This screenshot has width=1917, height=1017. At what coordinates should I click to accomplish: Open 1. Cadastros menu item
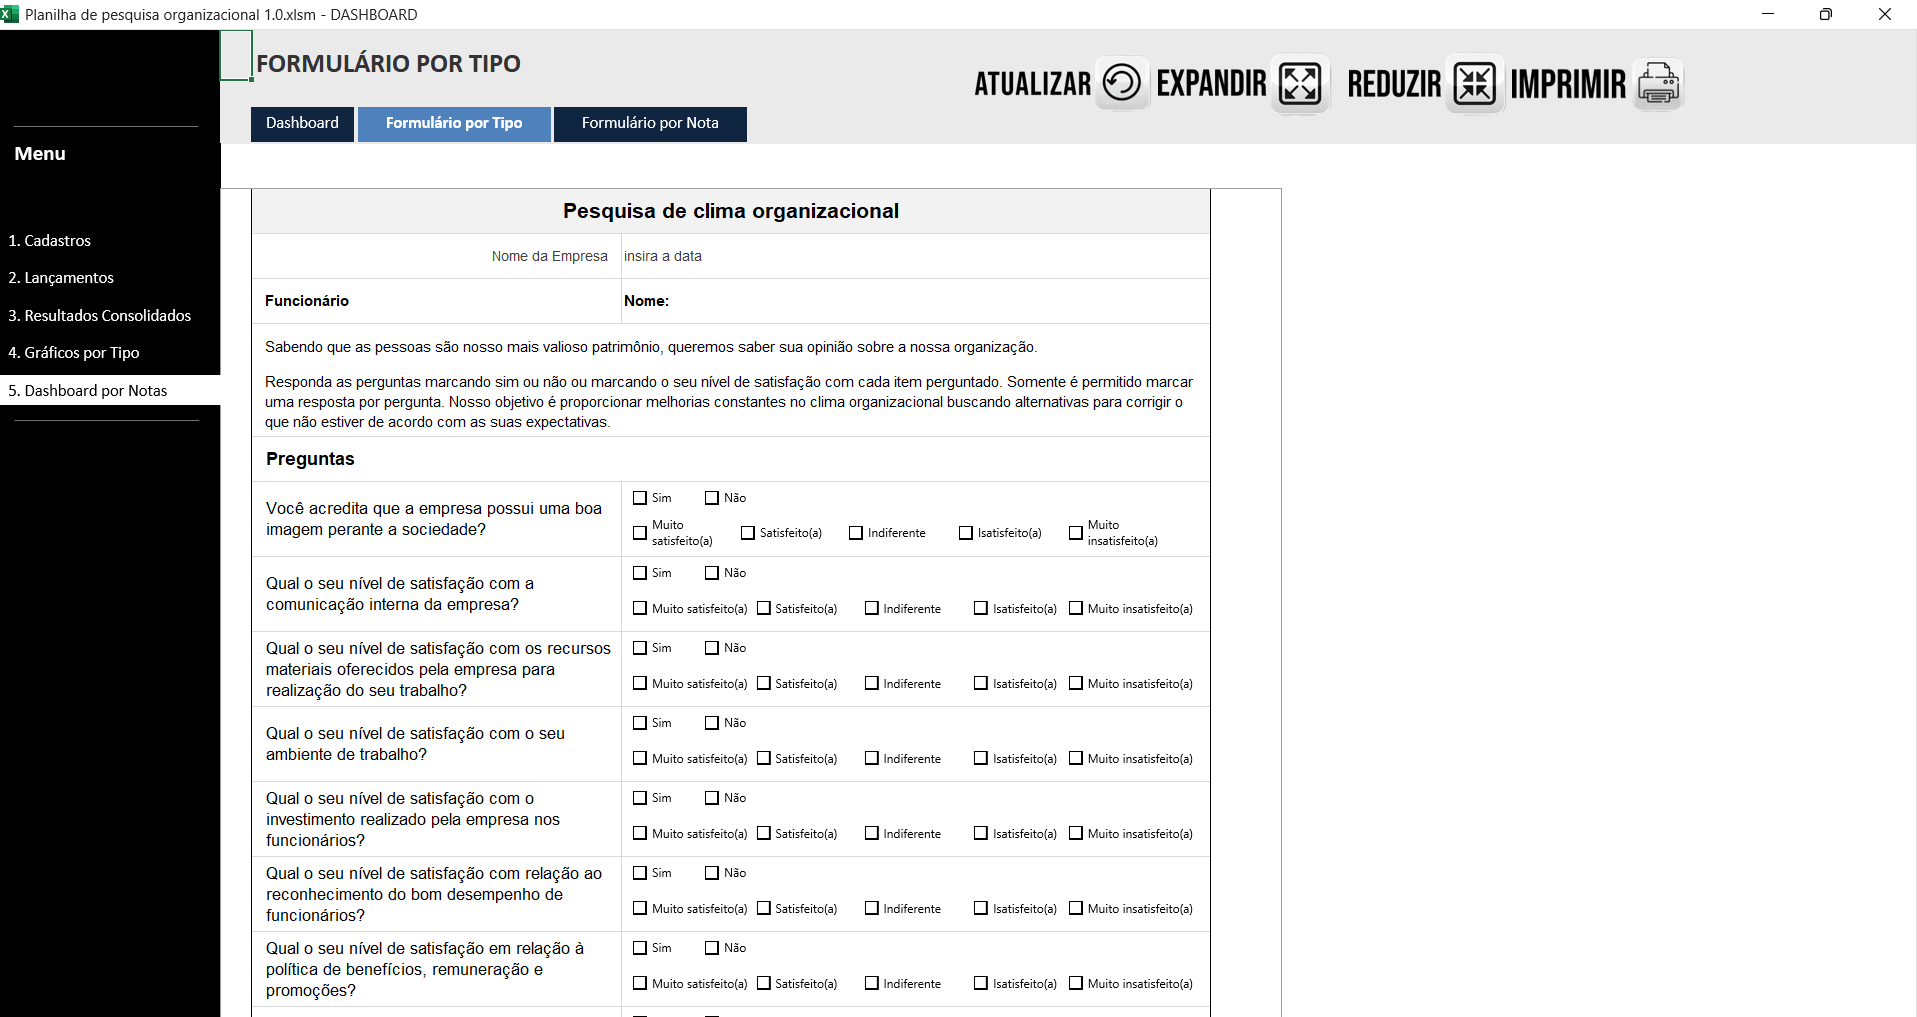point(50,241)
